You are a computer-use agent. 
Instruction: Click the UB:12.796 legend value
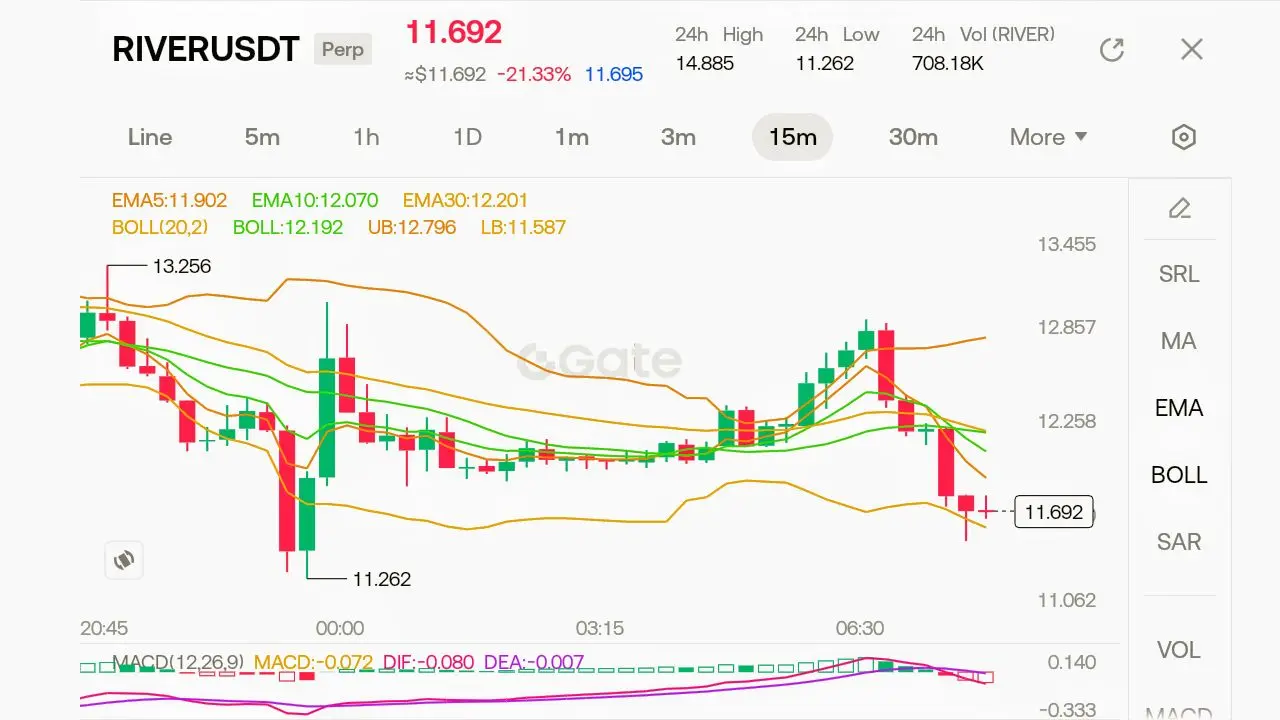412,227
